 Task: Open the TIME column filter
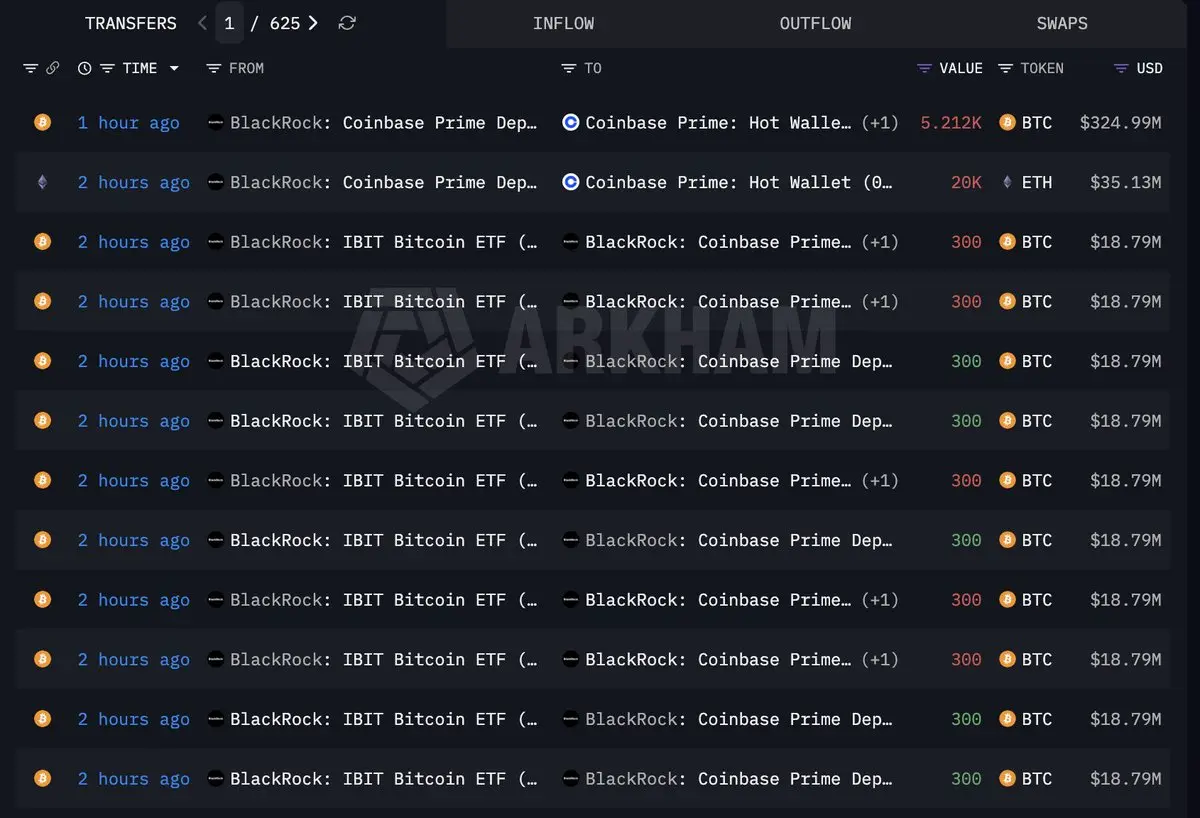coord(107,68)
